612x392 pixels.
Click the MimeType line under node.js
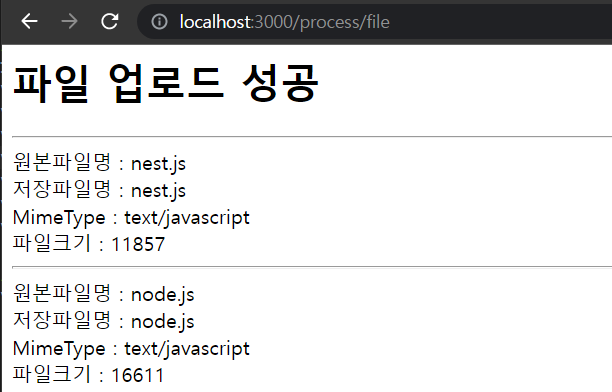(131, 349)
